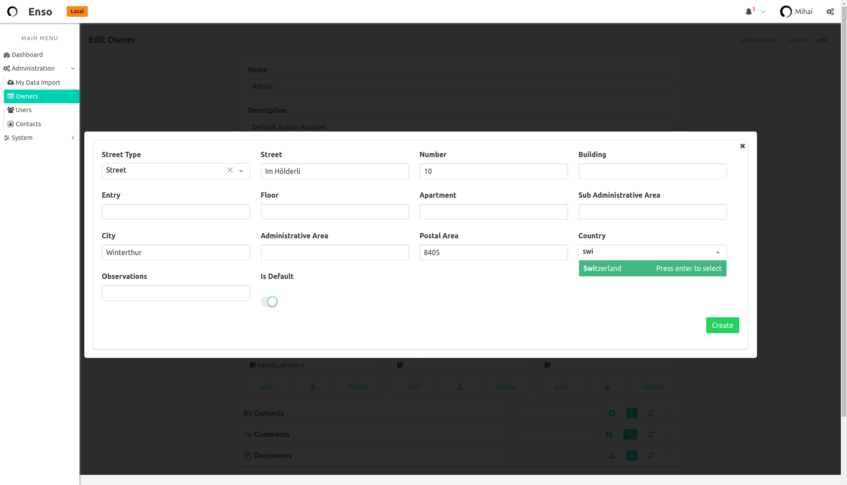
Task: Open the settings gears in the top bar
Action: [830, 11]
